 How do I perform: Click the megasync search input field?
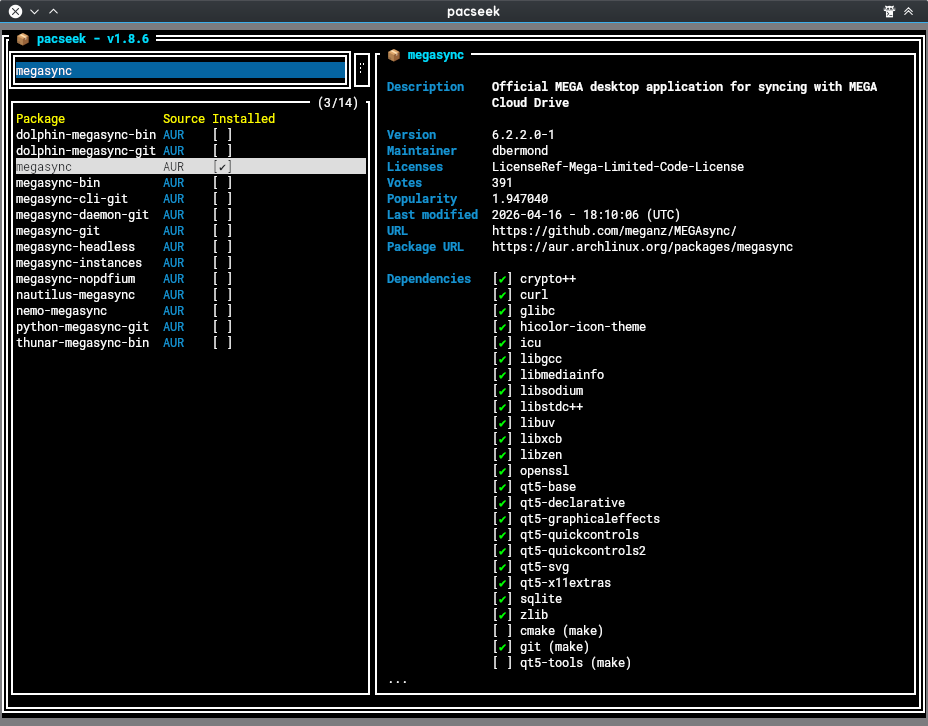point(180,71)
